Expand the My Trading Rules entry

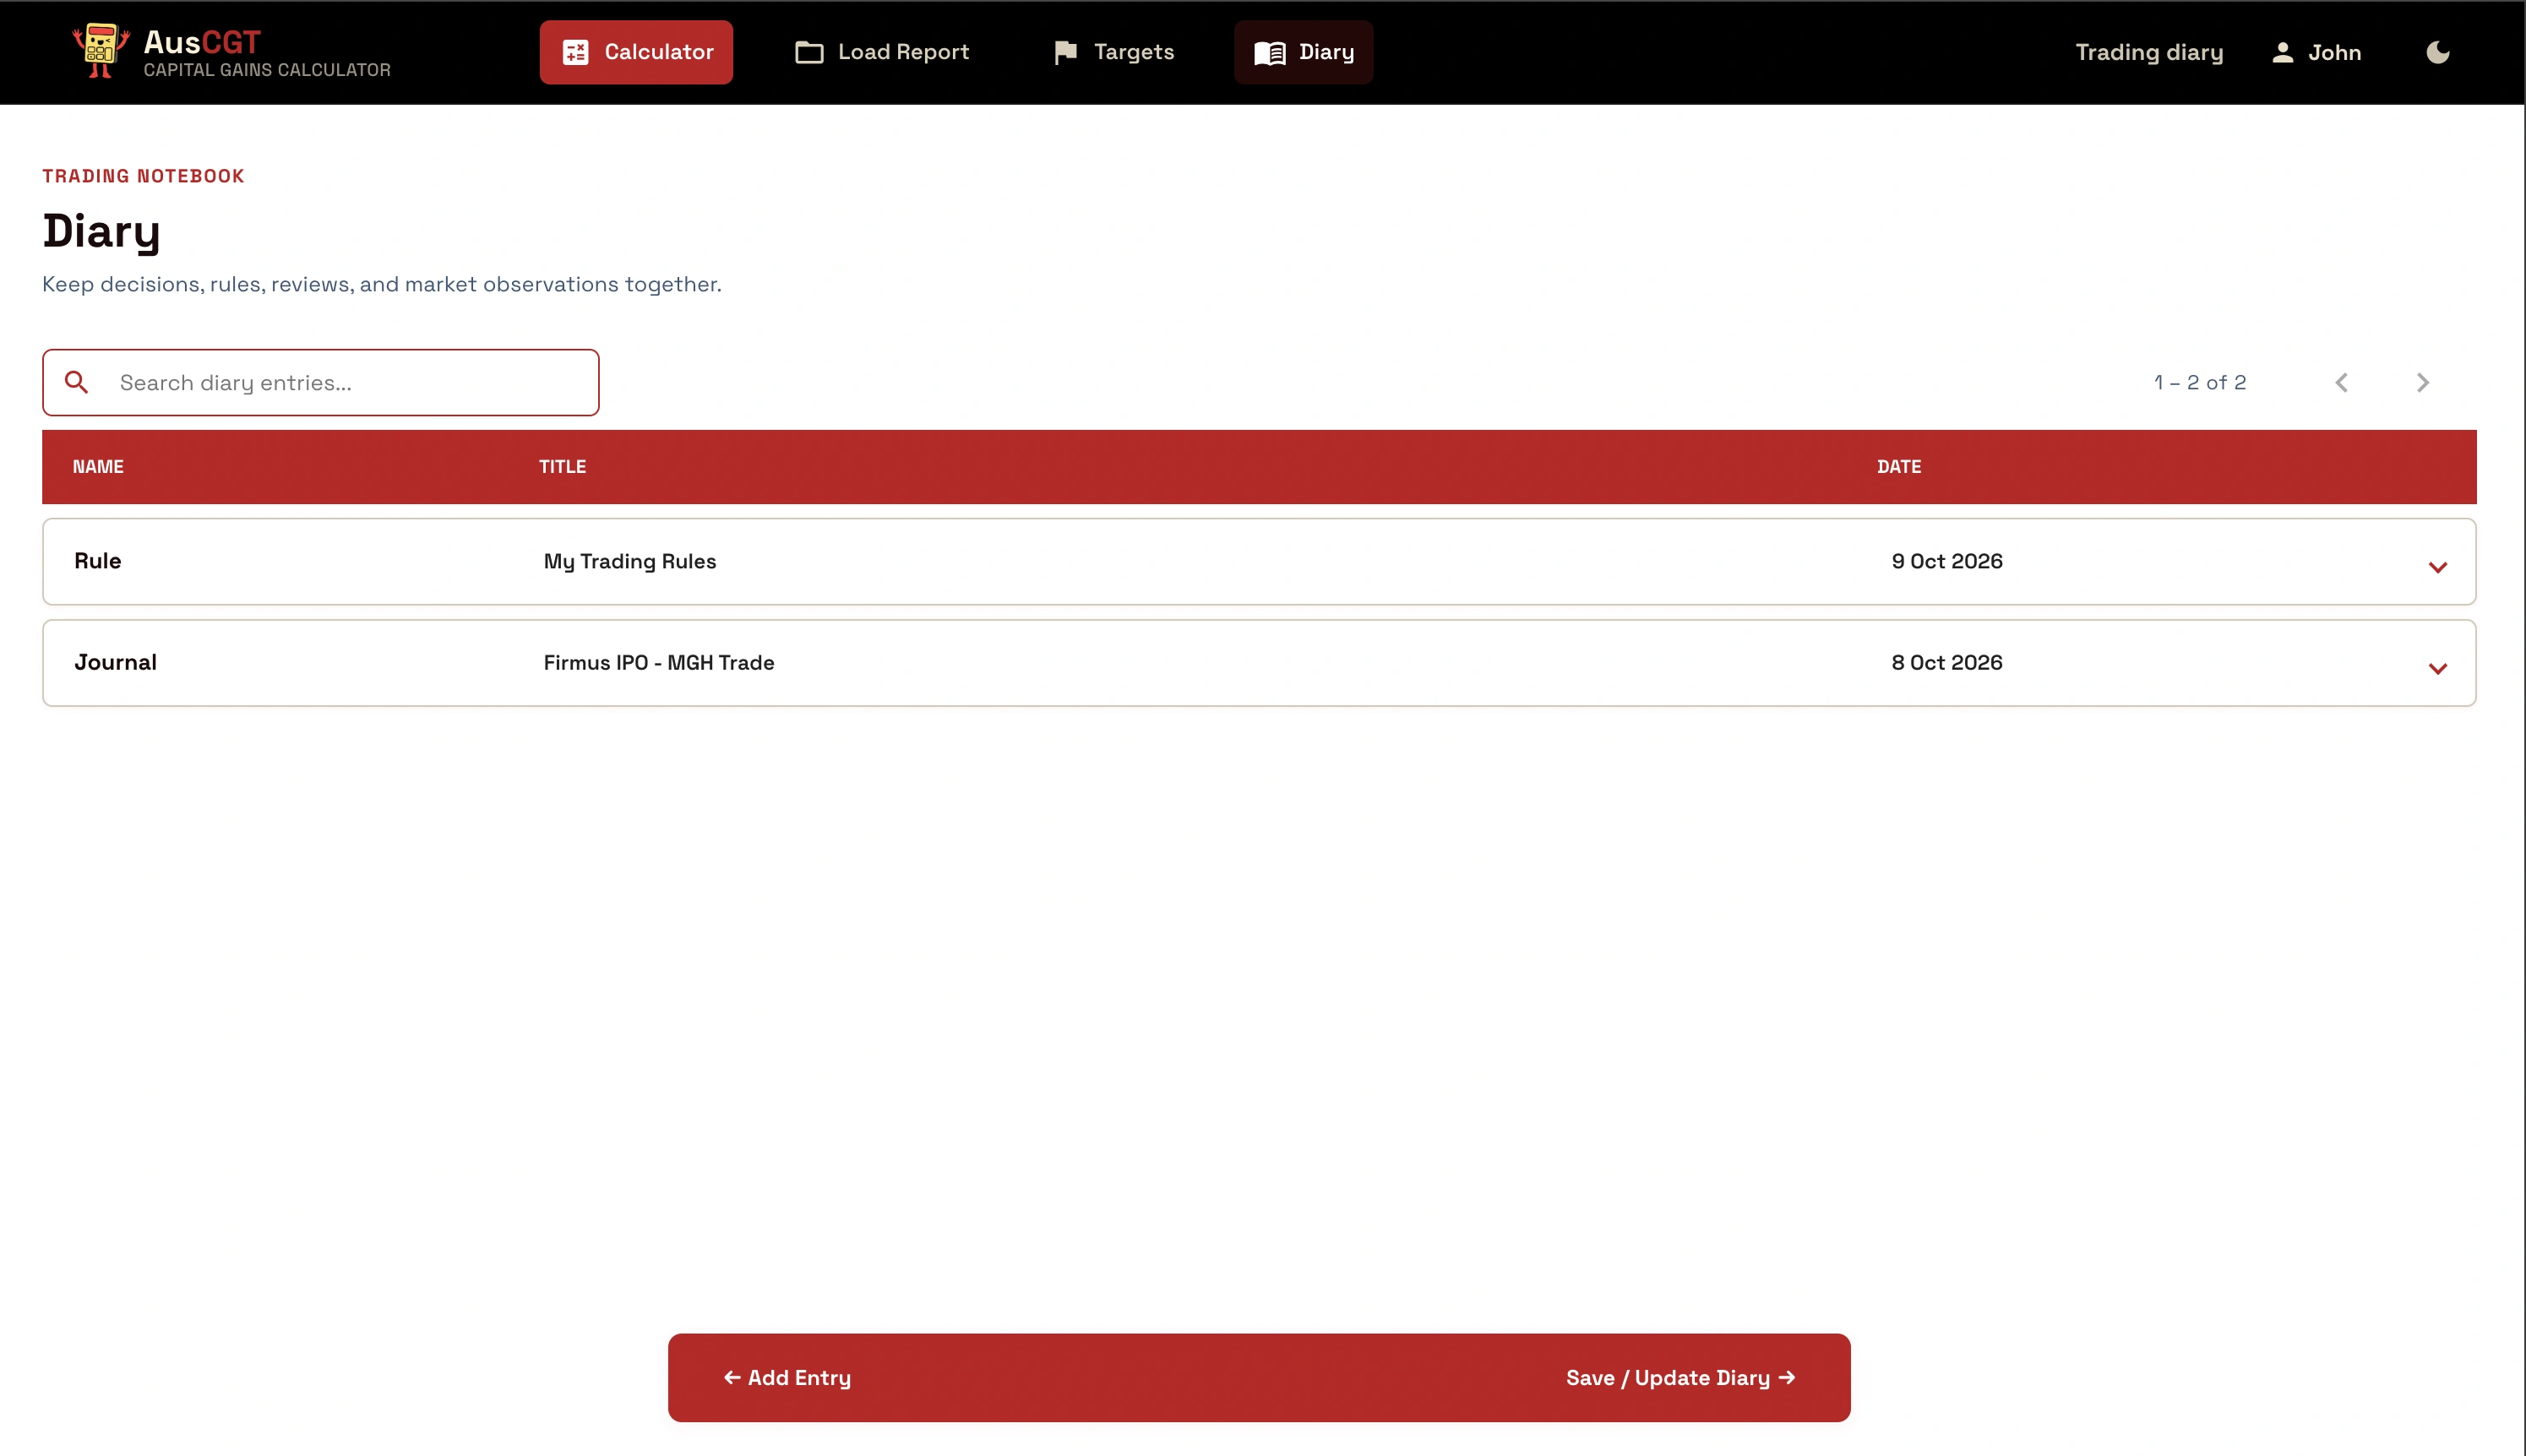(x=2437, y=567)
